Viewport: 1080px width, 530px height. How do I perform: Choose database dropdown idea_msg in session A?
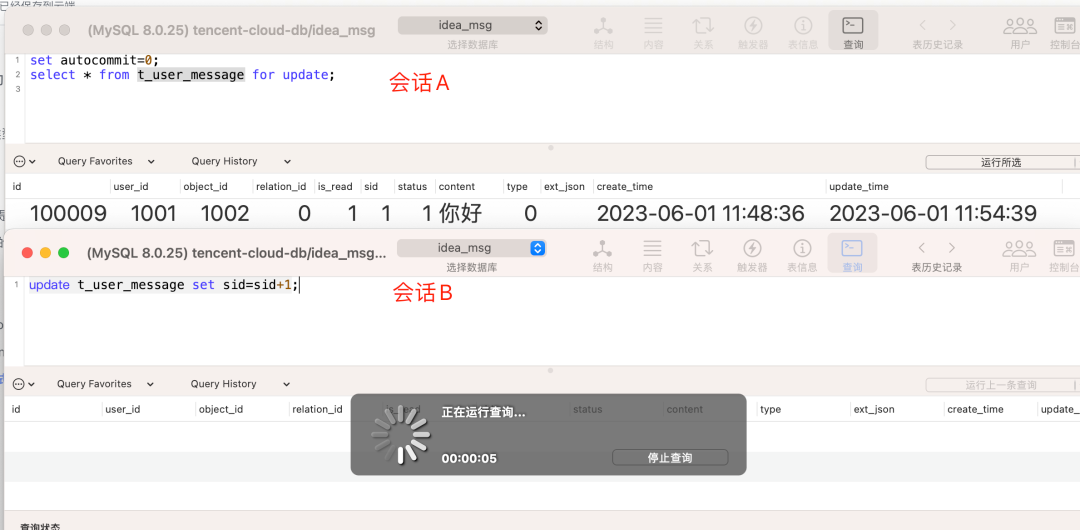click(x=472, y=26)
